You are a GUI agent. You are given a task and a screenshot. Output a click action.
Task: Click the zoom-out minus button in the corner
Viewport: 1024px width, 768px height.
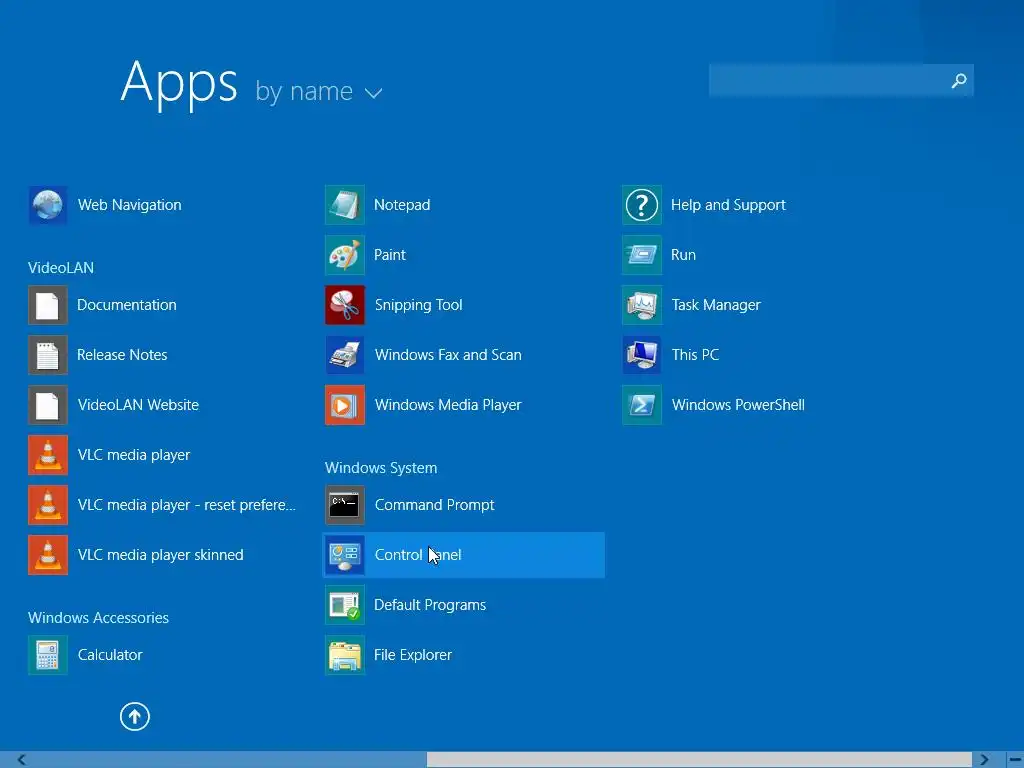(1016, 760)
